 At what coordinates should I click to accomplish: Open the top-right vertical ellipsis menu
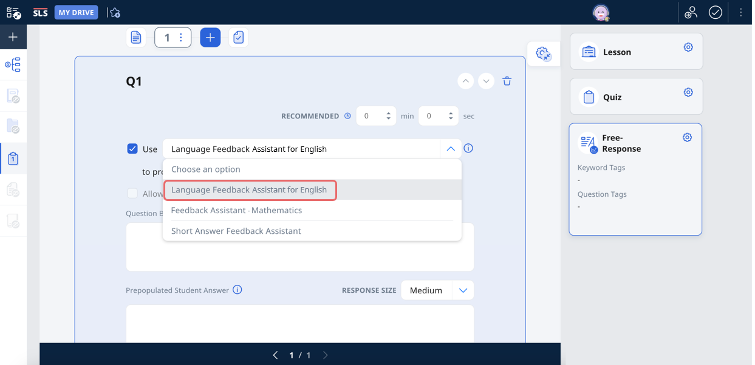[741, 13]
